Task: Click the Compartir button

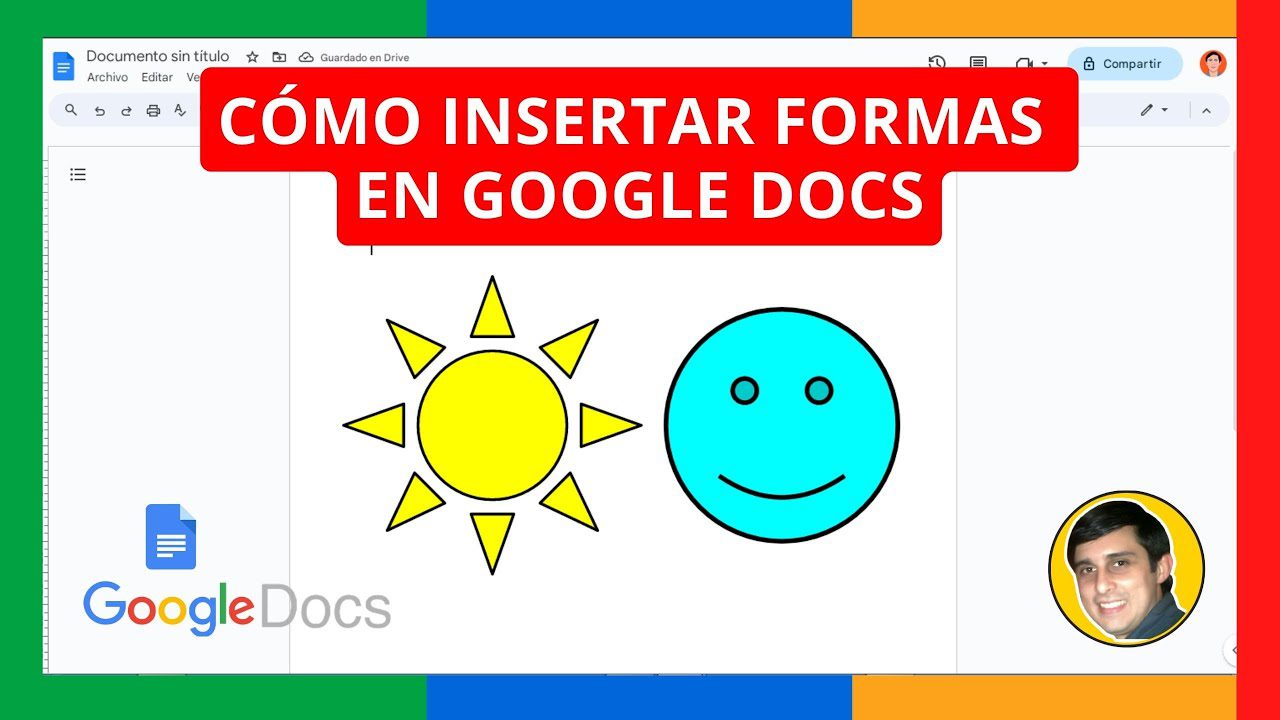Action: pos(1124,63)
